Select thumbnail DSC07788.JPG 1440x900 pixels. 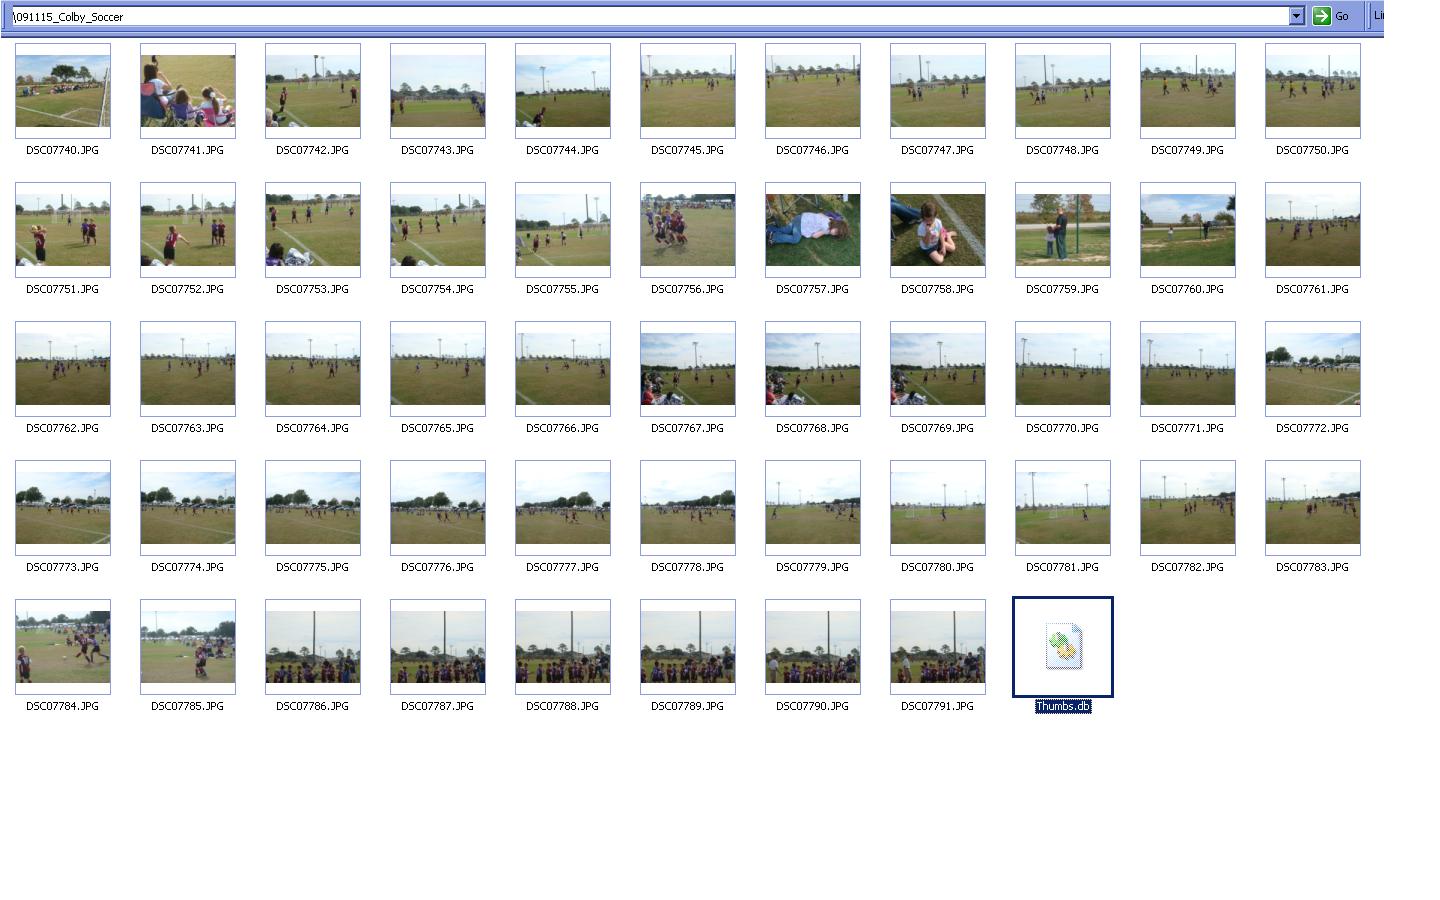(x=563, y=647)
